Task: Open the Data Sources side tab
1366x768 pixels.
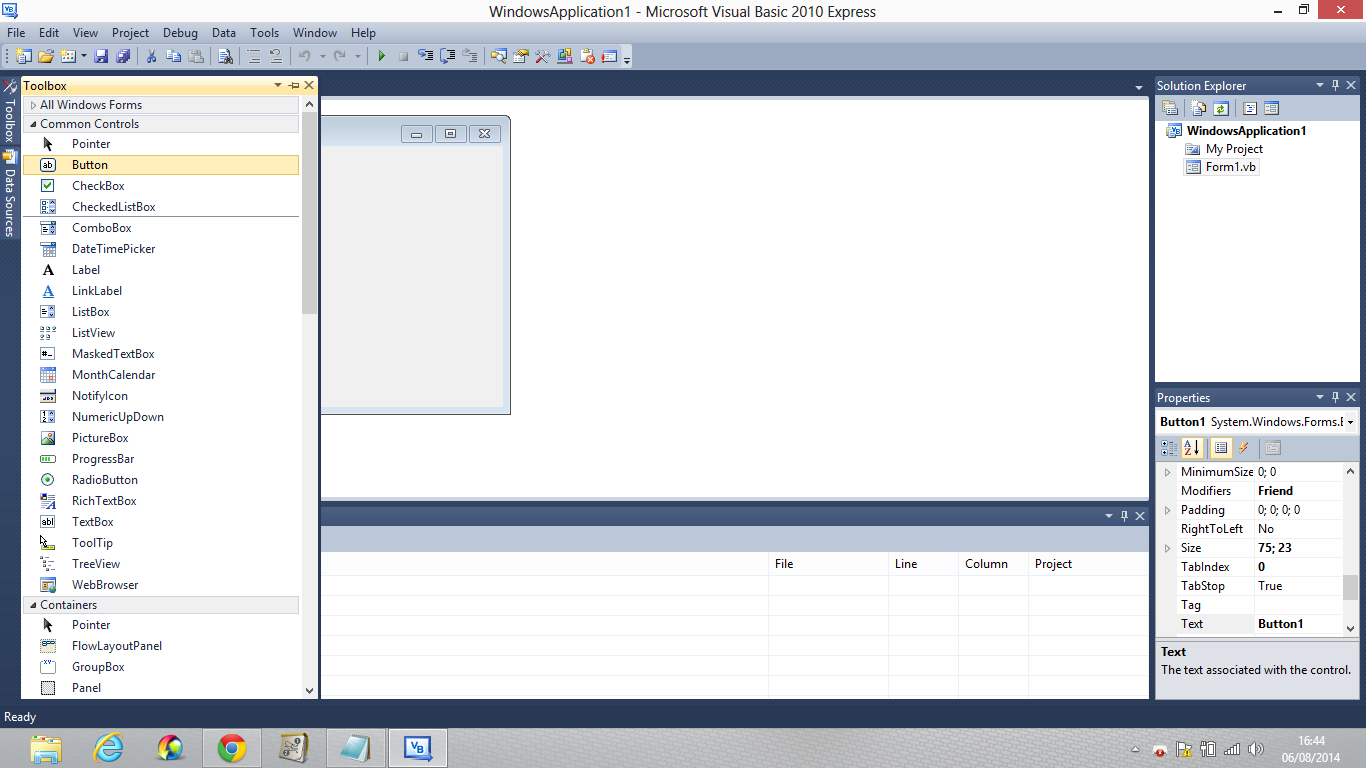Action: pyautogui.click(x=10, y=193)
